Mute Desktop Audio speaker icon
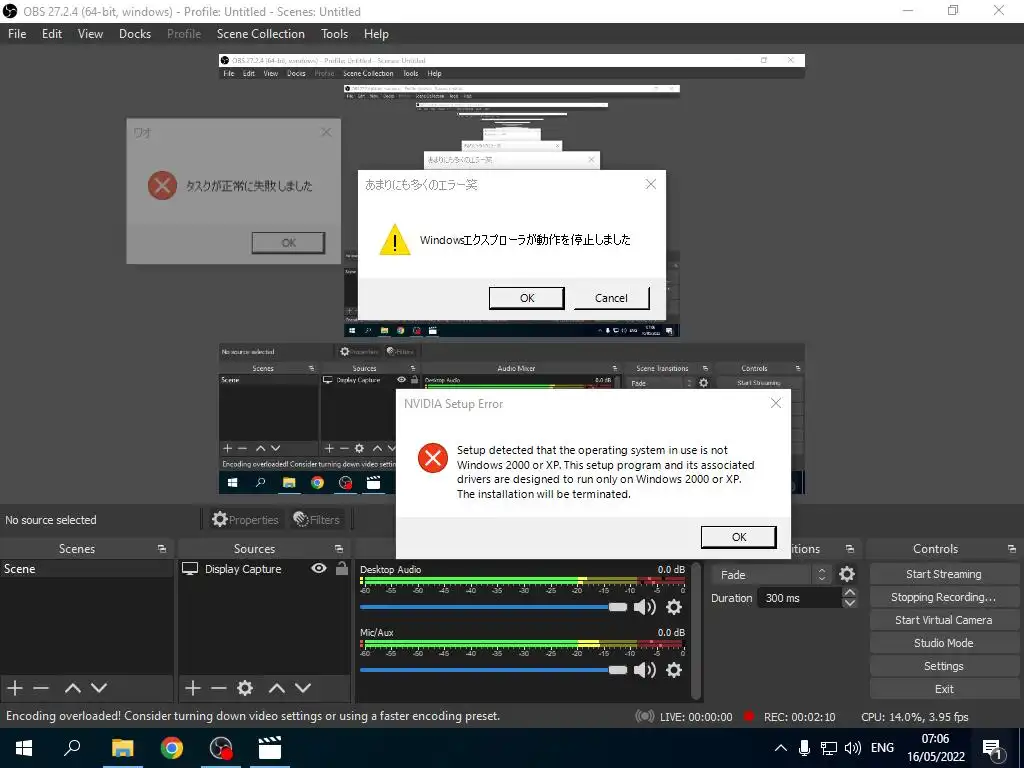This screenshot has height=768, width=1024. point(645,607)
